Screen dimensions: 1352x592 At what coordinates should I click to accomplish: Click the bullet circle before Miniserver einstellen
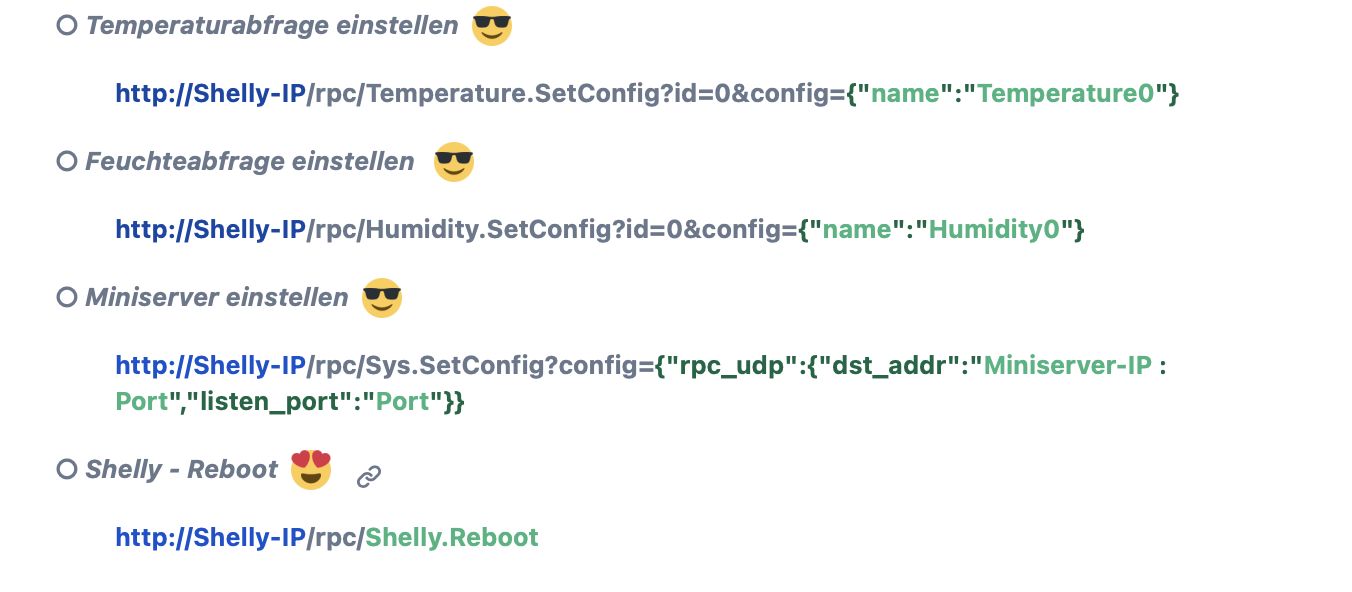tap(67, 297)
